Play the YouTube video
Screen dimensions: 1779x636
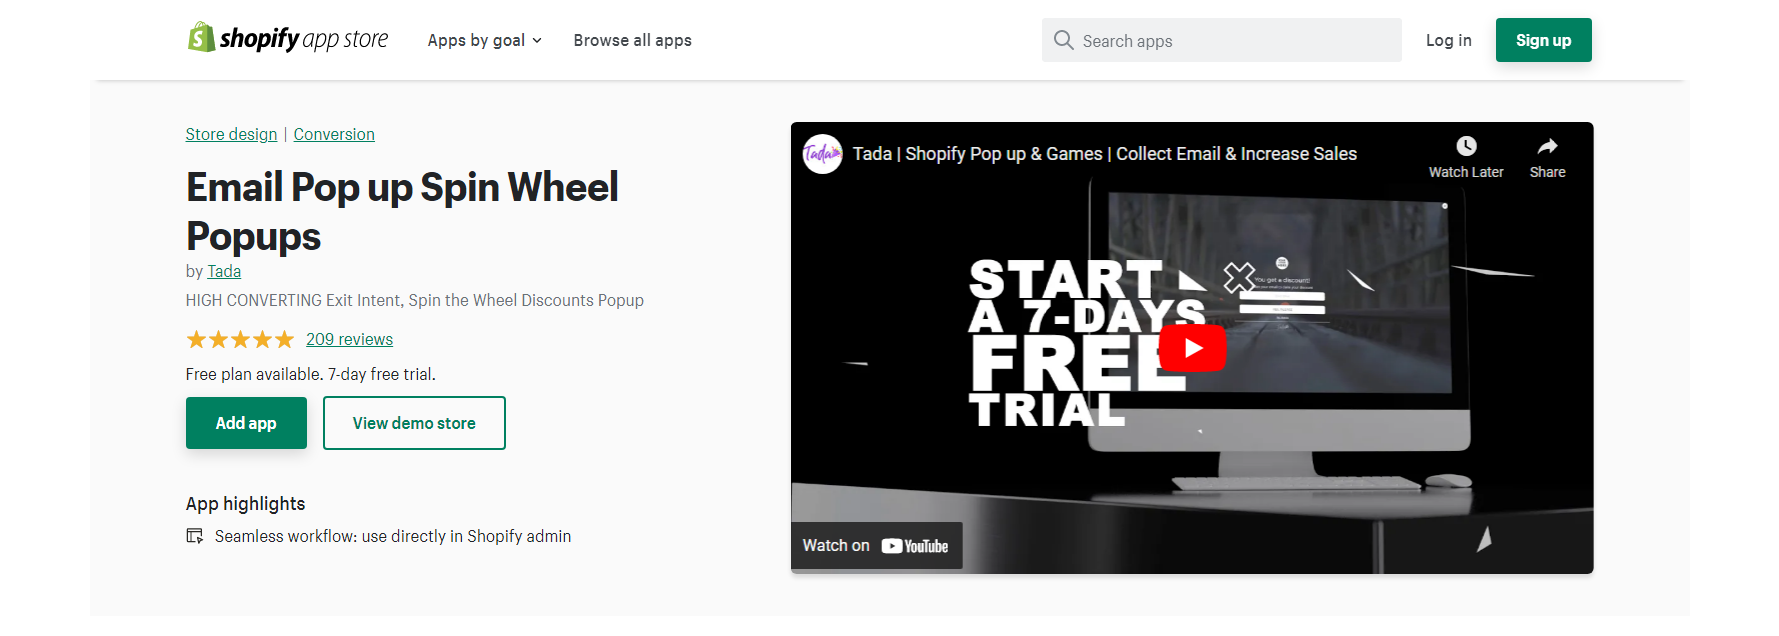point(1192,348)
